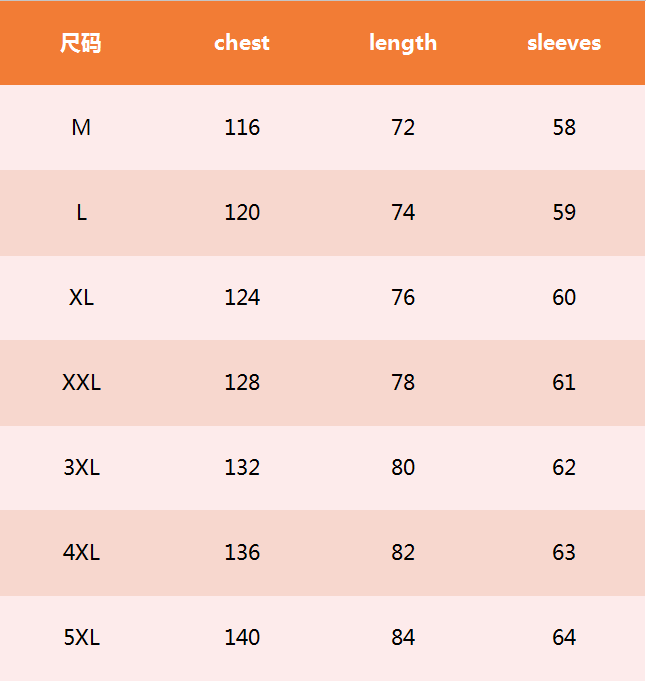Select length value 72
The width and height of the screenshot is (646, 681).
403,128
